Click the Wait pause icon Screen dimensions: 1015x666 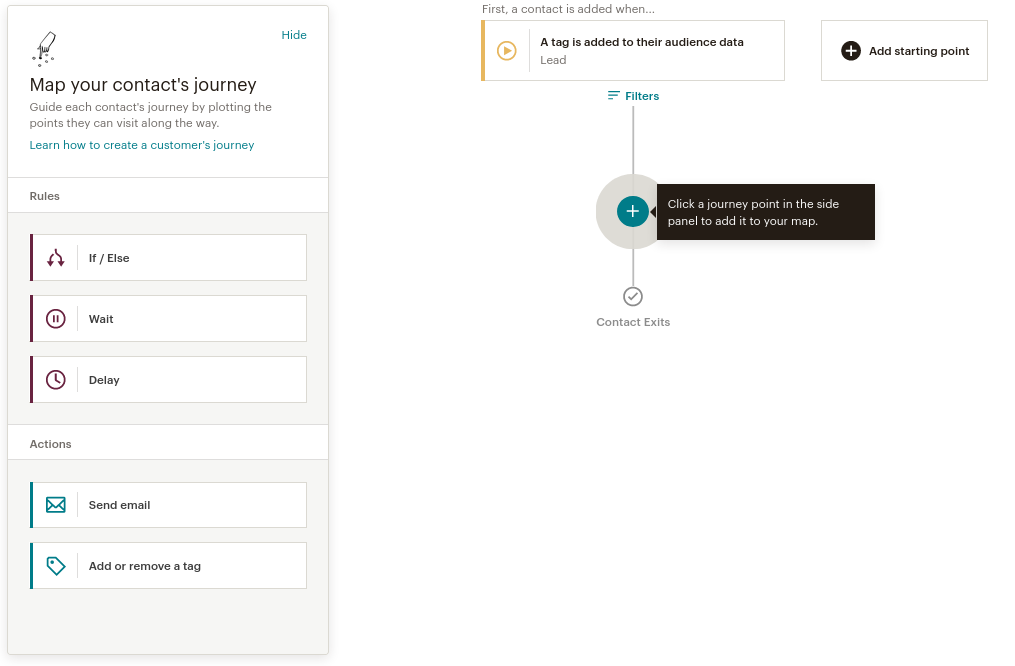pyautogui.click(x=56, y=319)
